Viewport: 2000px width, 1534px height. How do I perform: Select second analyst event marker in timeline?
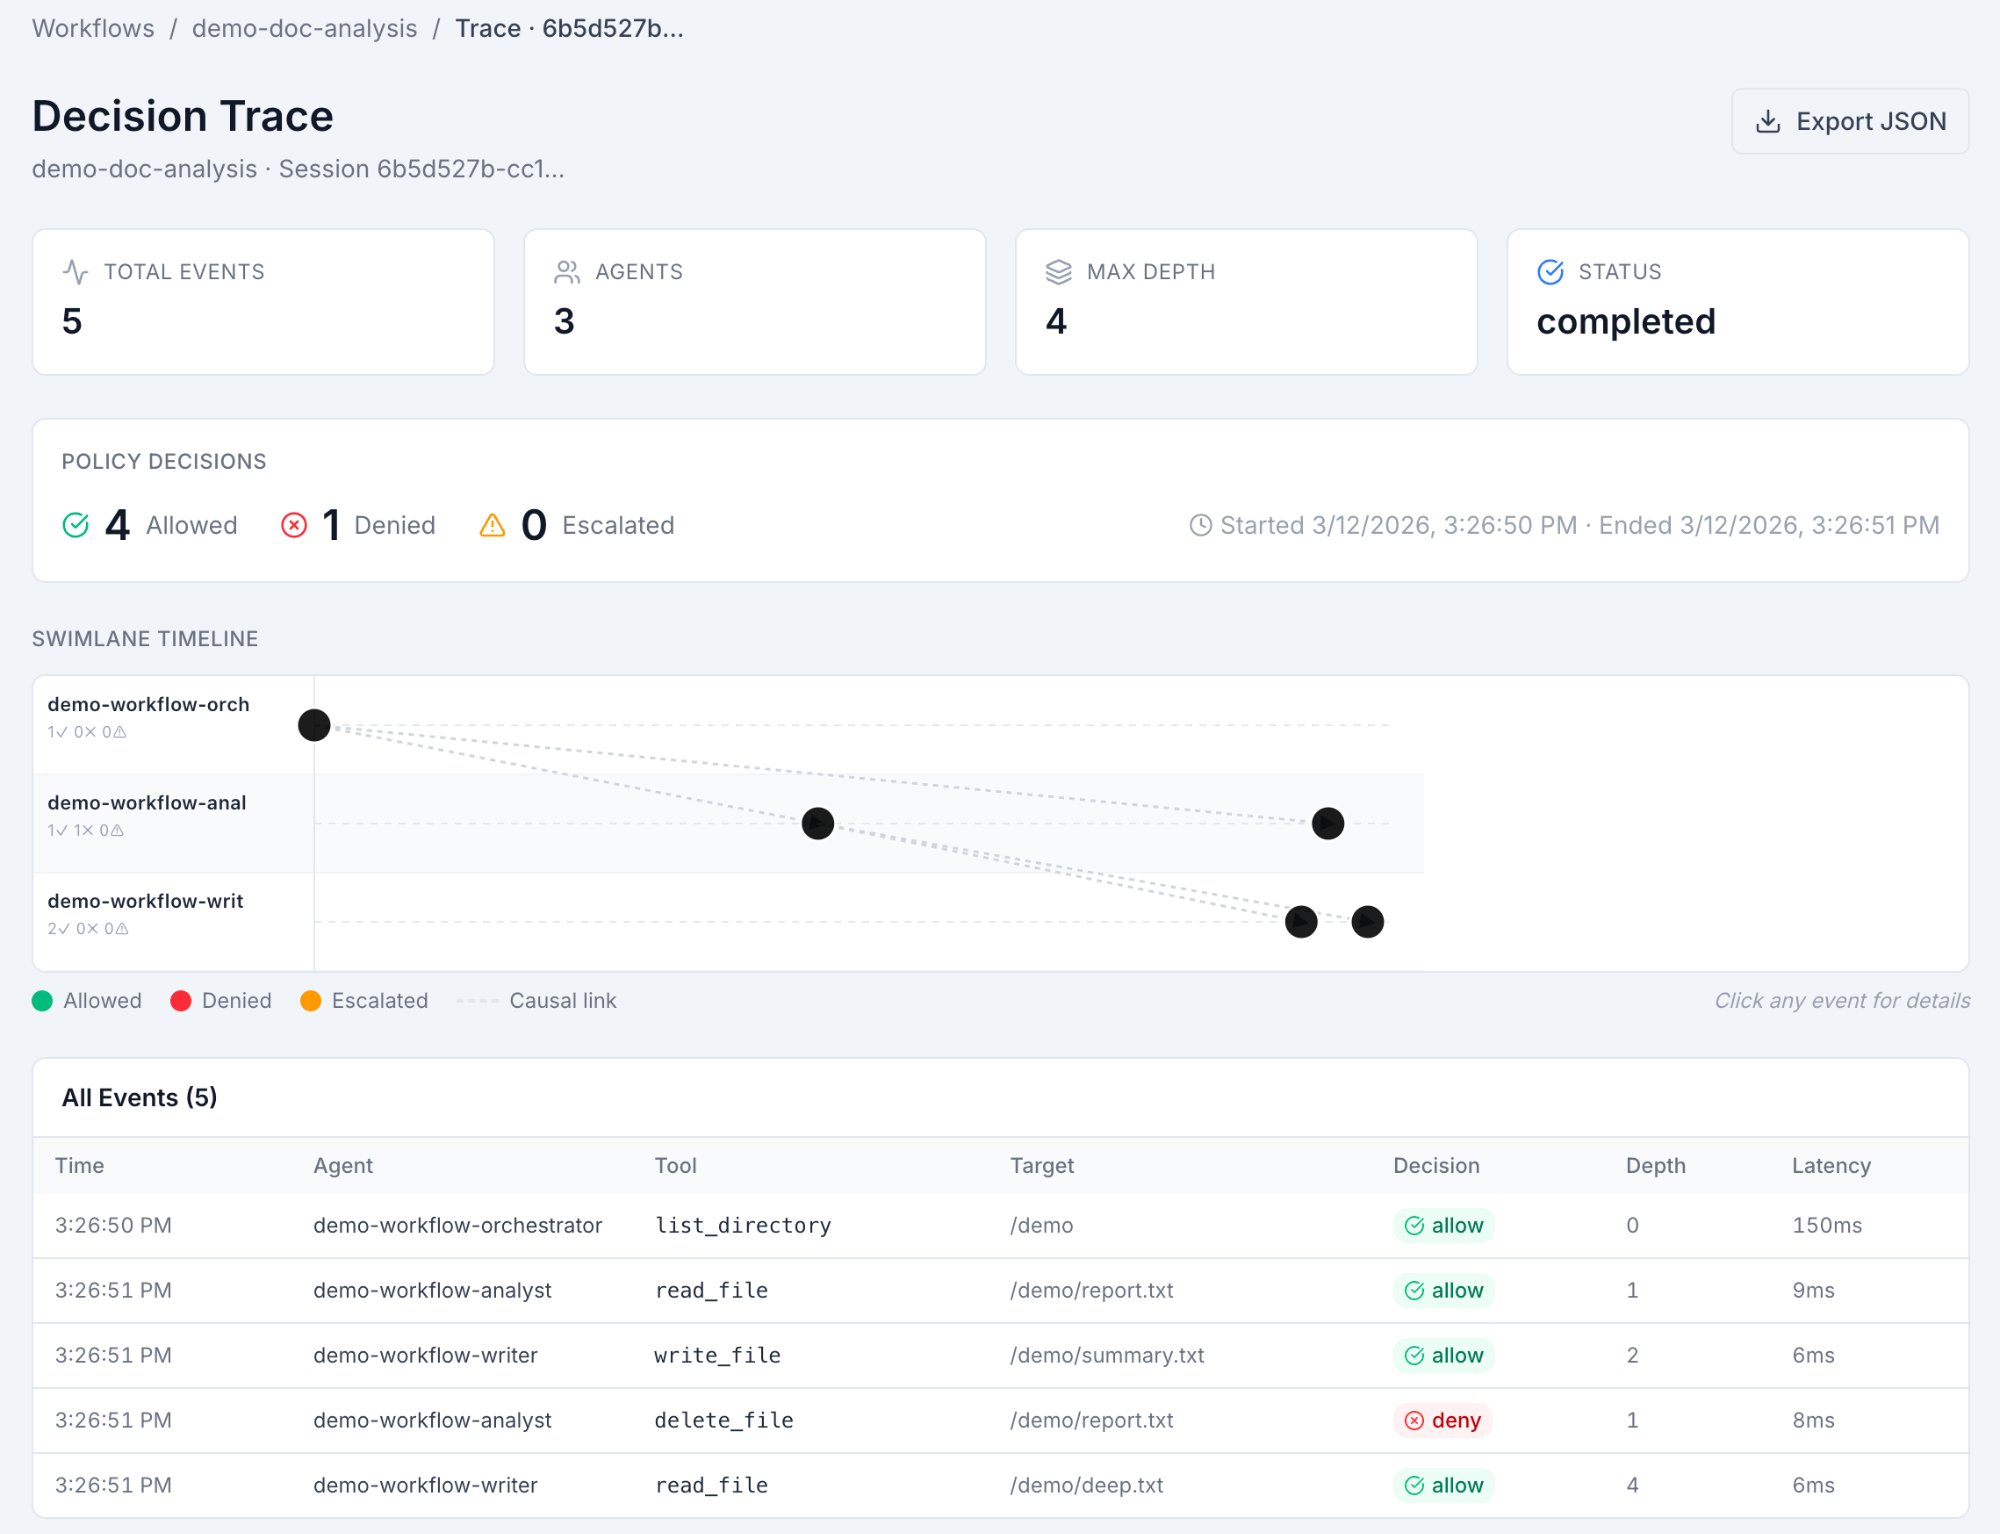tap(1328, 823)
